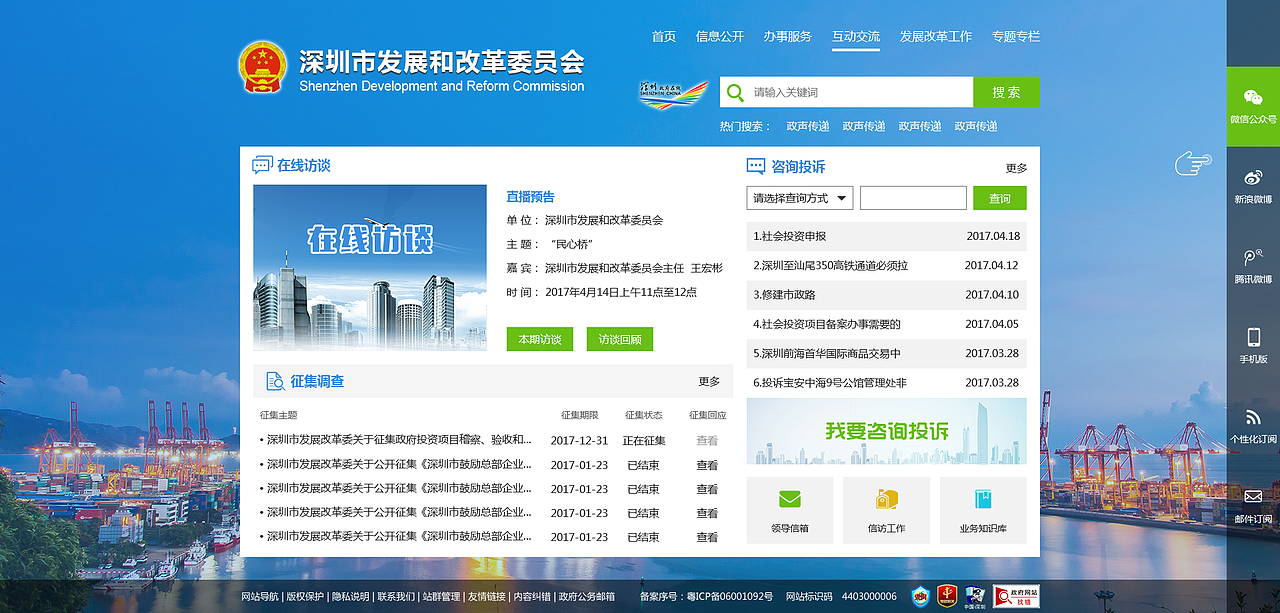The width and height of the screenshot is (1280, 613).
Task: Open item 6.投诉宝安中海9号公馆管理处非
Action: pyautogui.click(x=887, y=382)
